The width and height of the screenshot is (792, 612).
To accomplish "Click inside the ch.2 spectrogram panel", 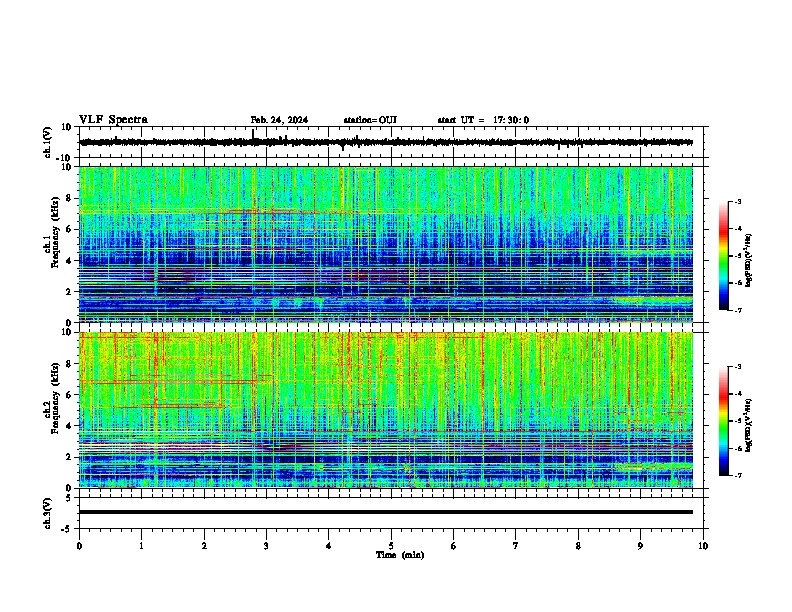I will (x=386, y=410).
